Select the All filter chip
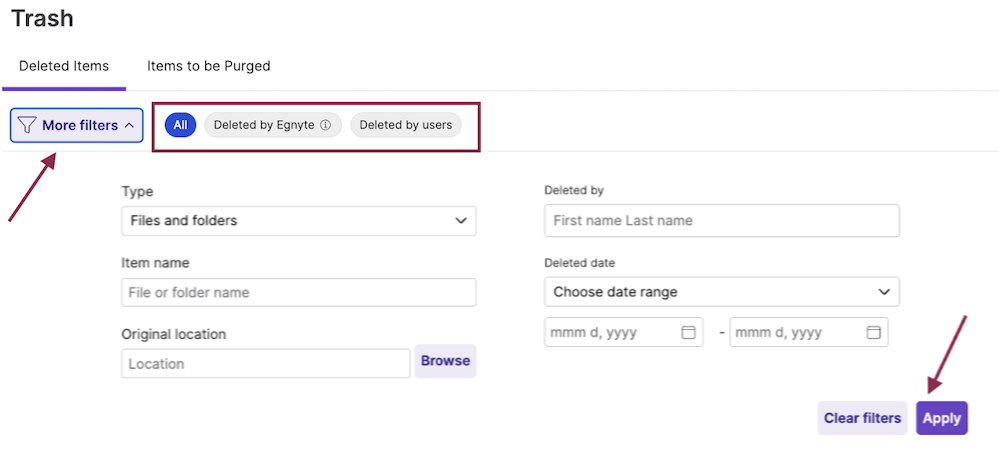 (x=180, y=125)
